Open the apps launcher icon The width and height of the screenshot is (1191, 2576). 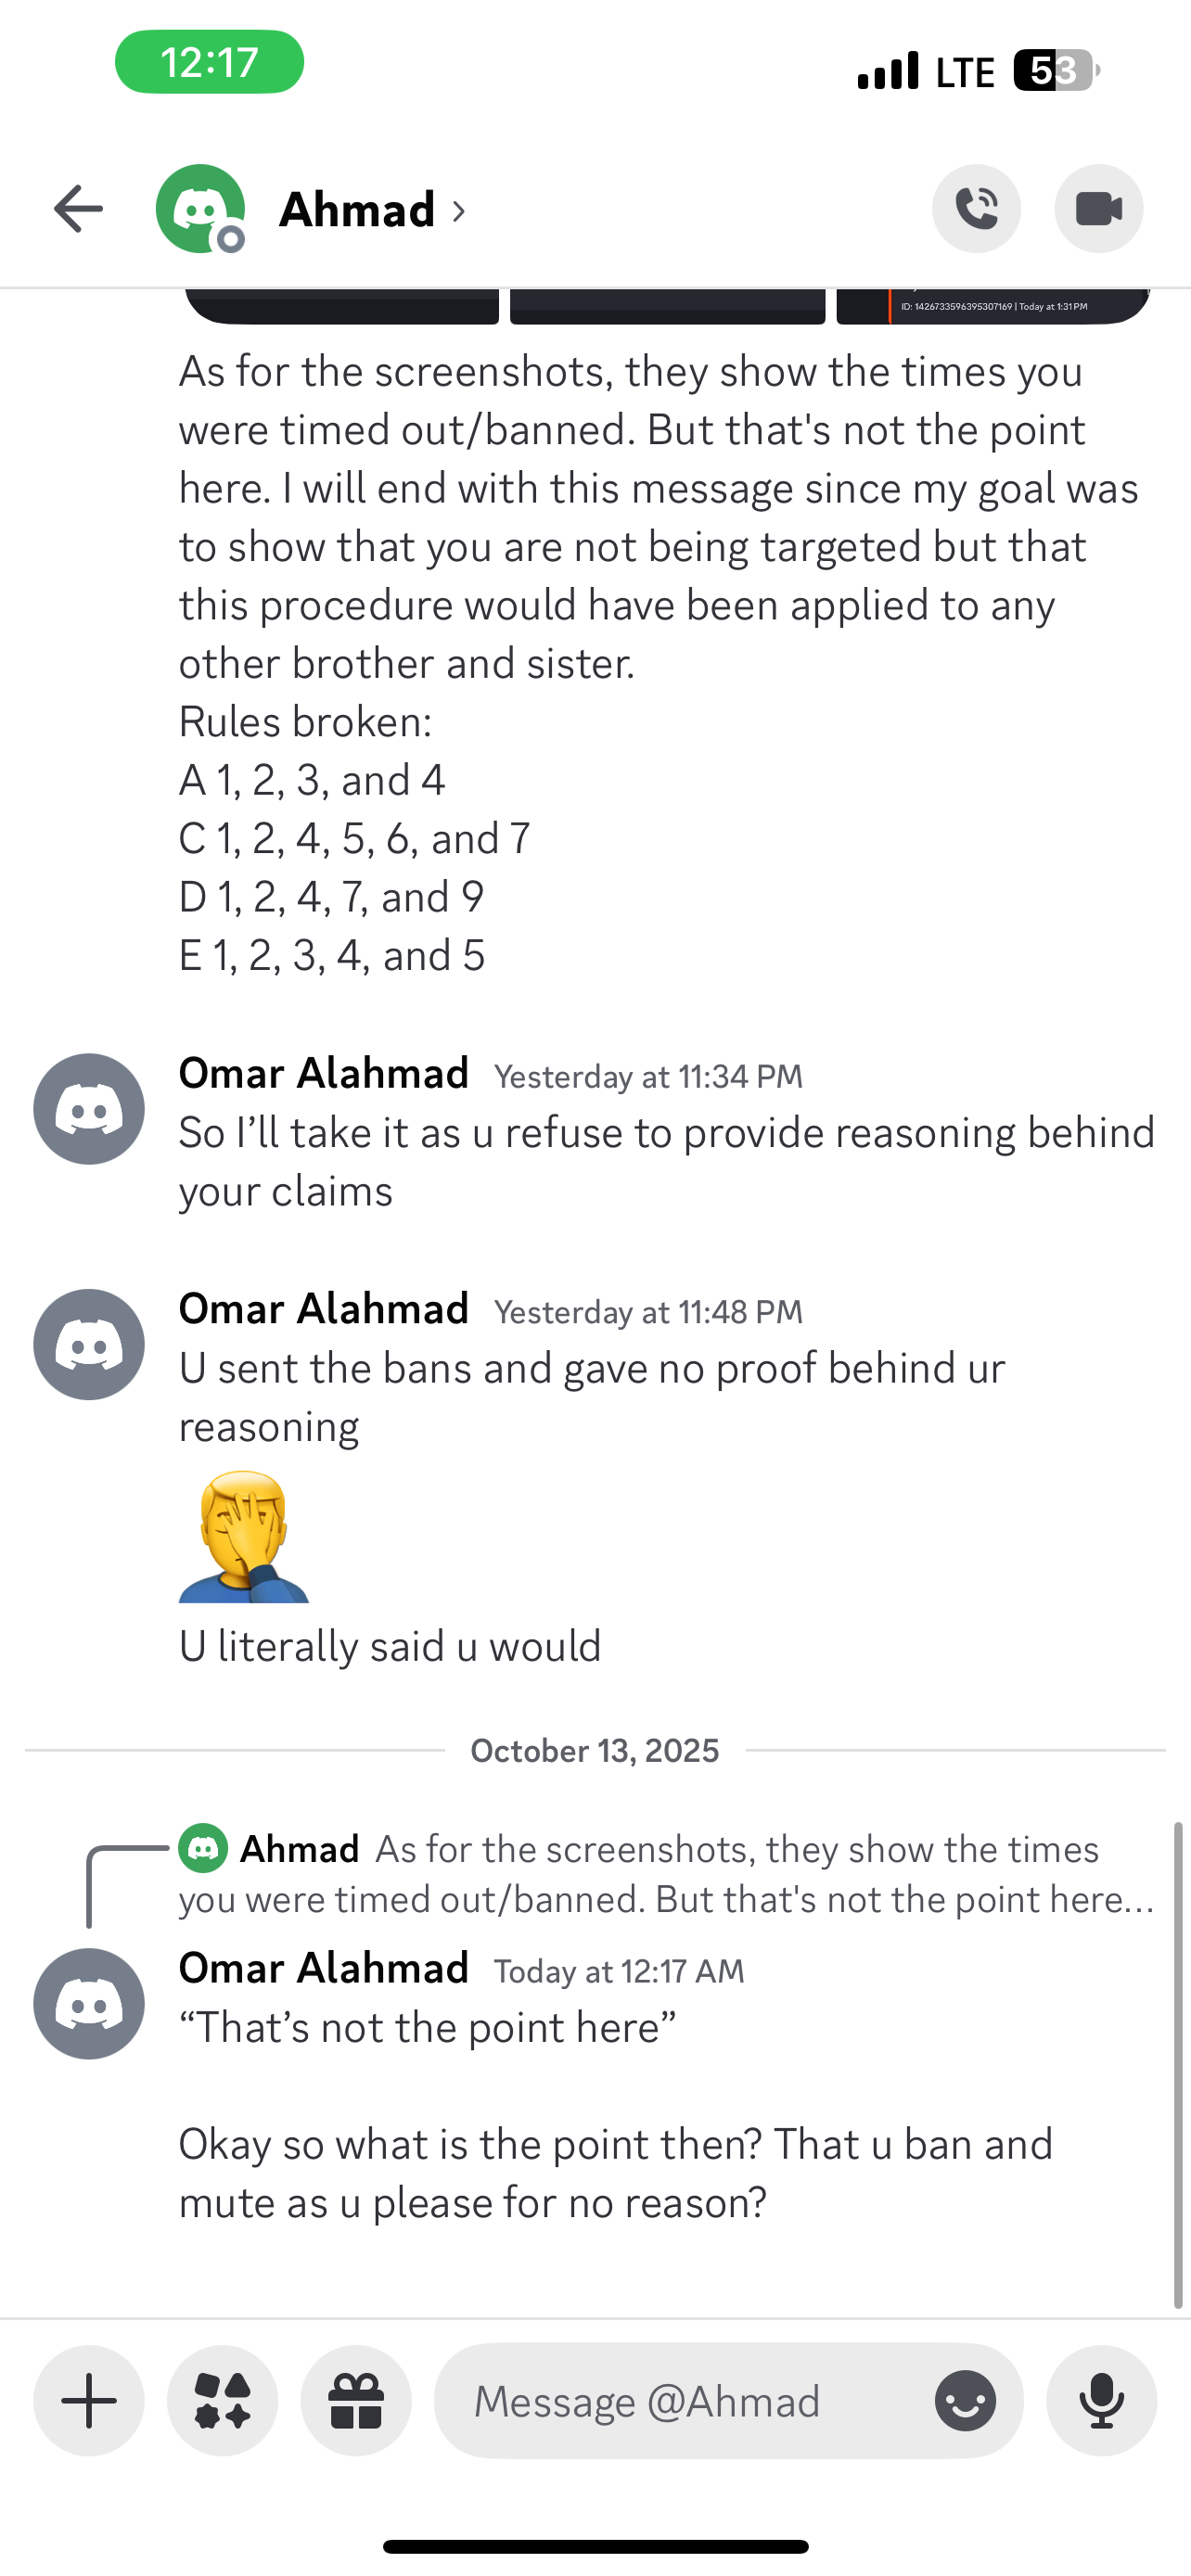tap(222, 2400)
